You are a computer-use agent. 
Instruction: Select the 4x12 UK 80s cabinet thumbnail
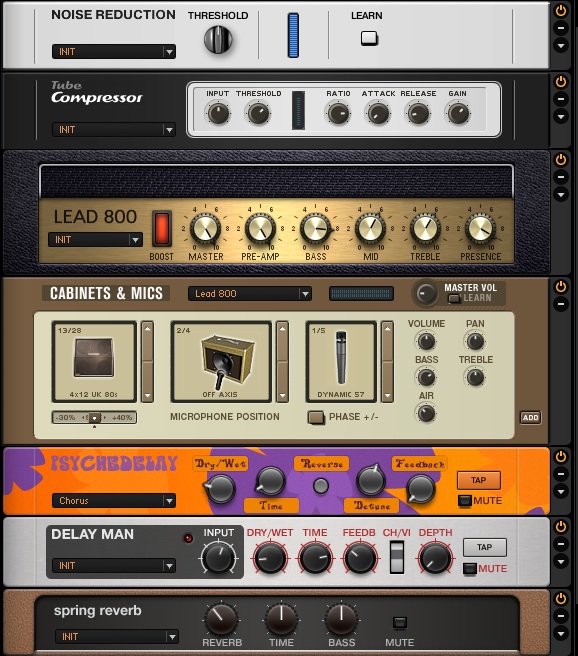point(94,362)
